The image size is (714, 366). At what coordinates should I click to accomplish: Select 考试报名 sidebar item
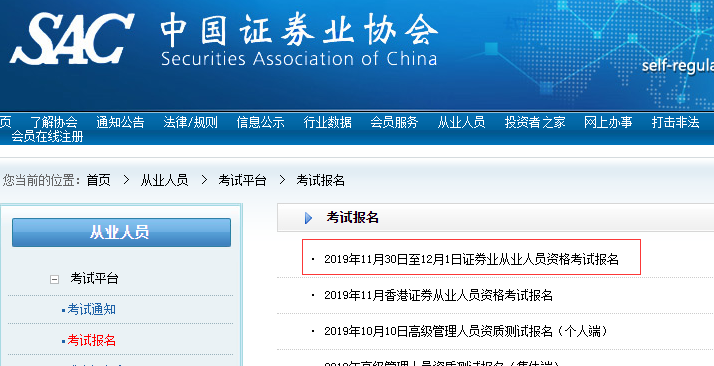pyautogui.click(x=92, y=341)
